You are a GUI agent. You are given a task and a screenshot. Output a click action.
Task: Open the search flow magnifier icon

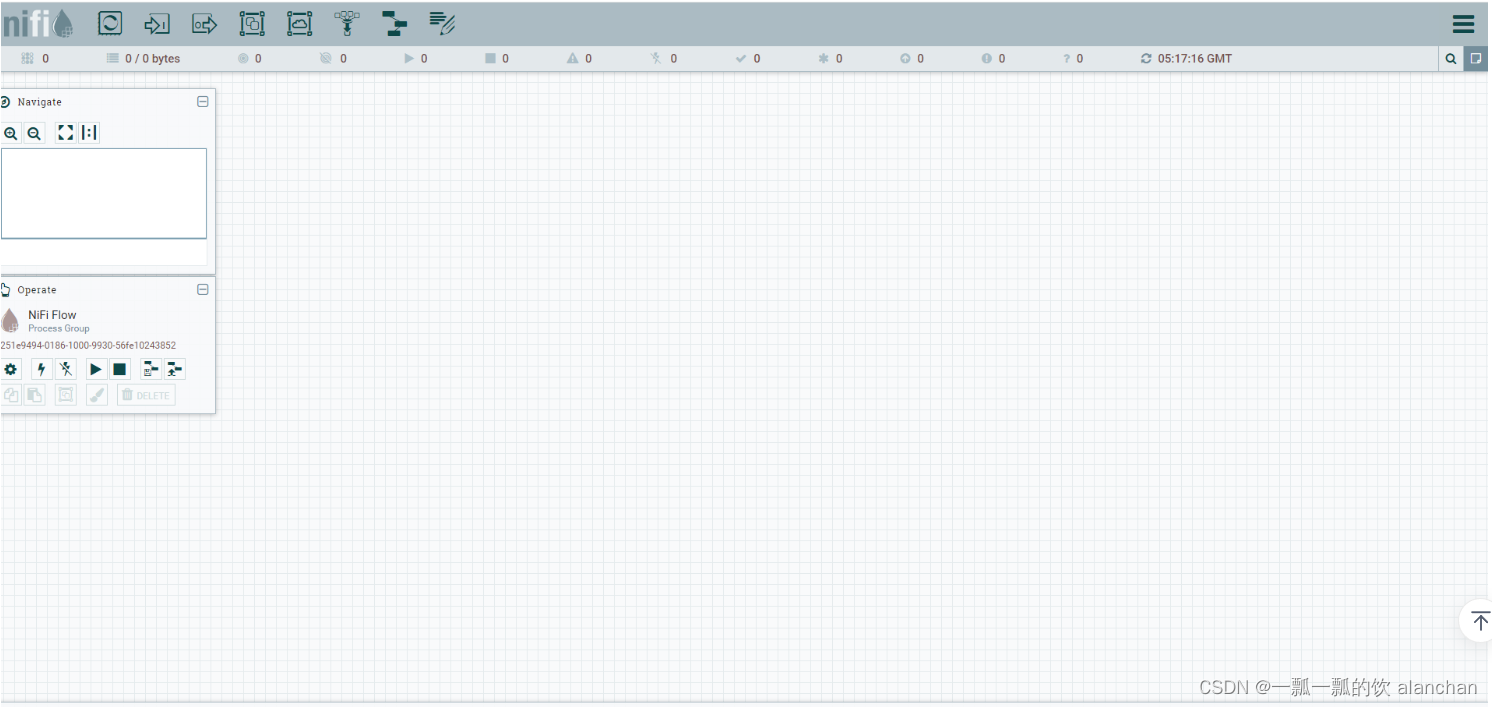pos(1450,59)
